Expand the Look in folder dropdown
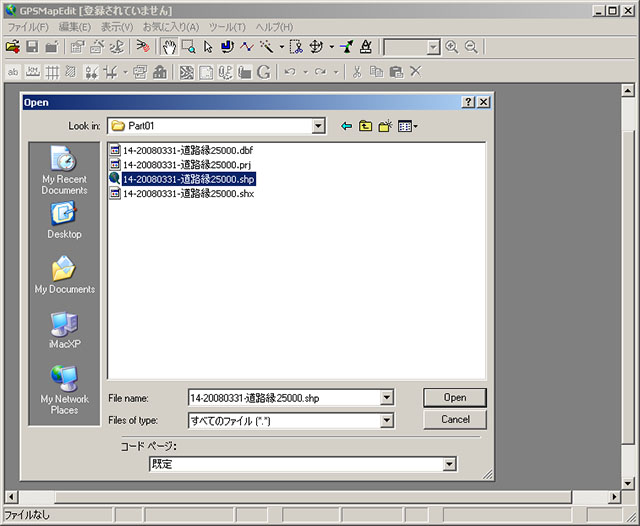 point(318,126)
